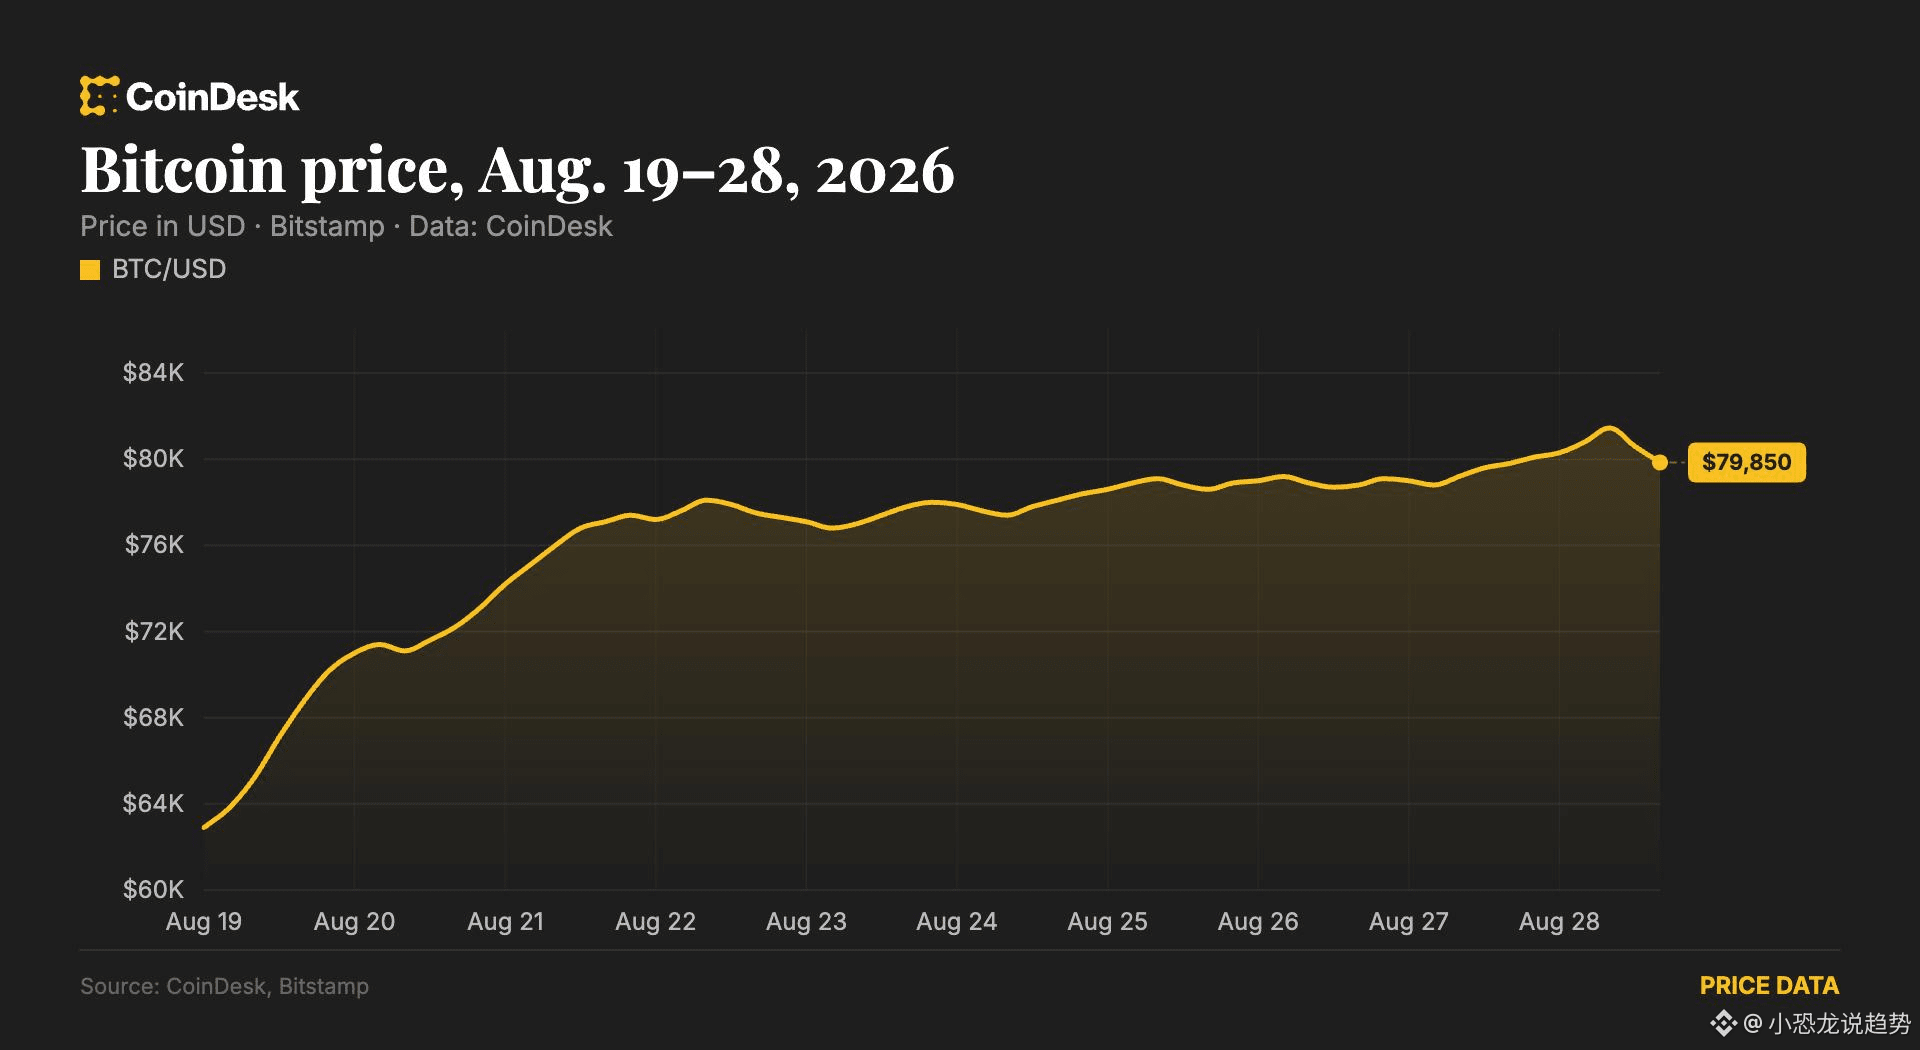This screenshot has width=1920, height=1050.
Task: Click the chart title 'Bitcoin price, Aug. 19–28, 2026'
Action: [517, 170]
